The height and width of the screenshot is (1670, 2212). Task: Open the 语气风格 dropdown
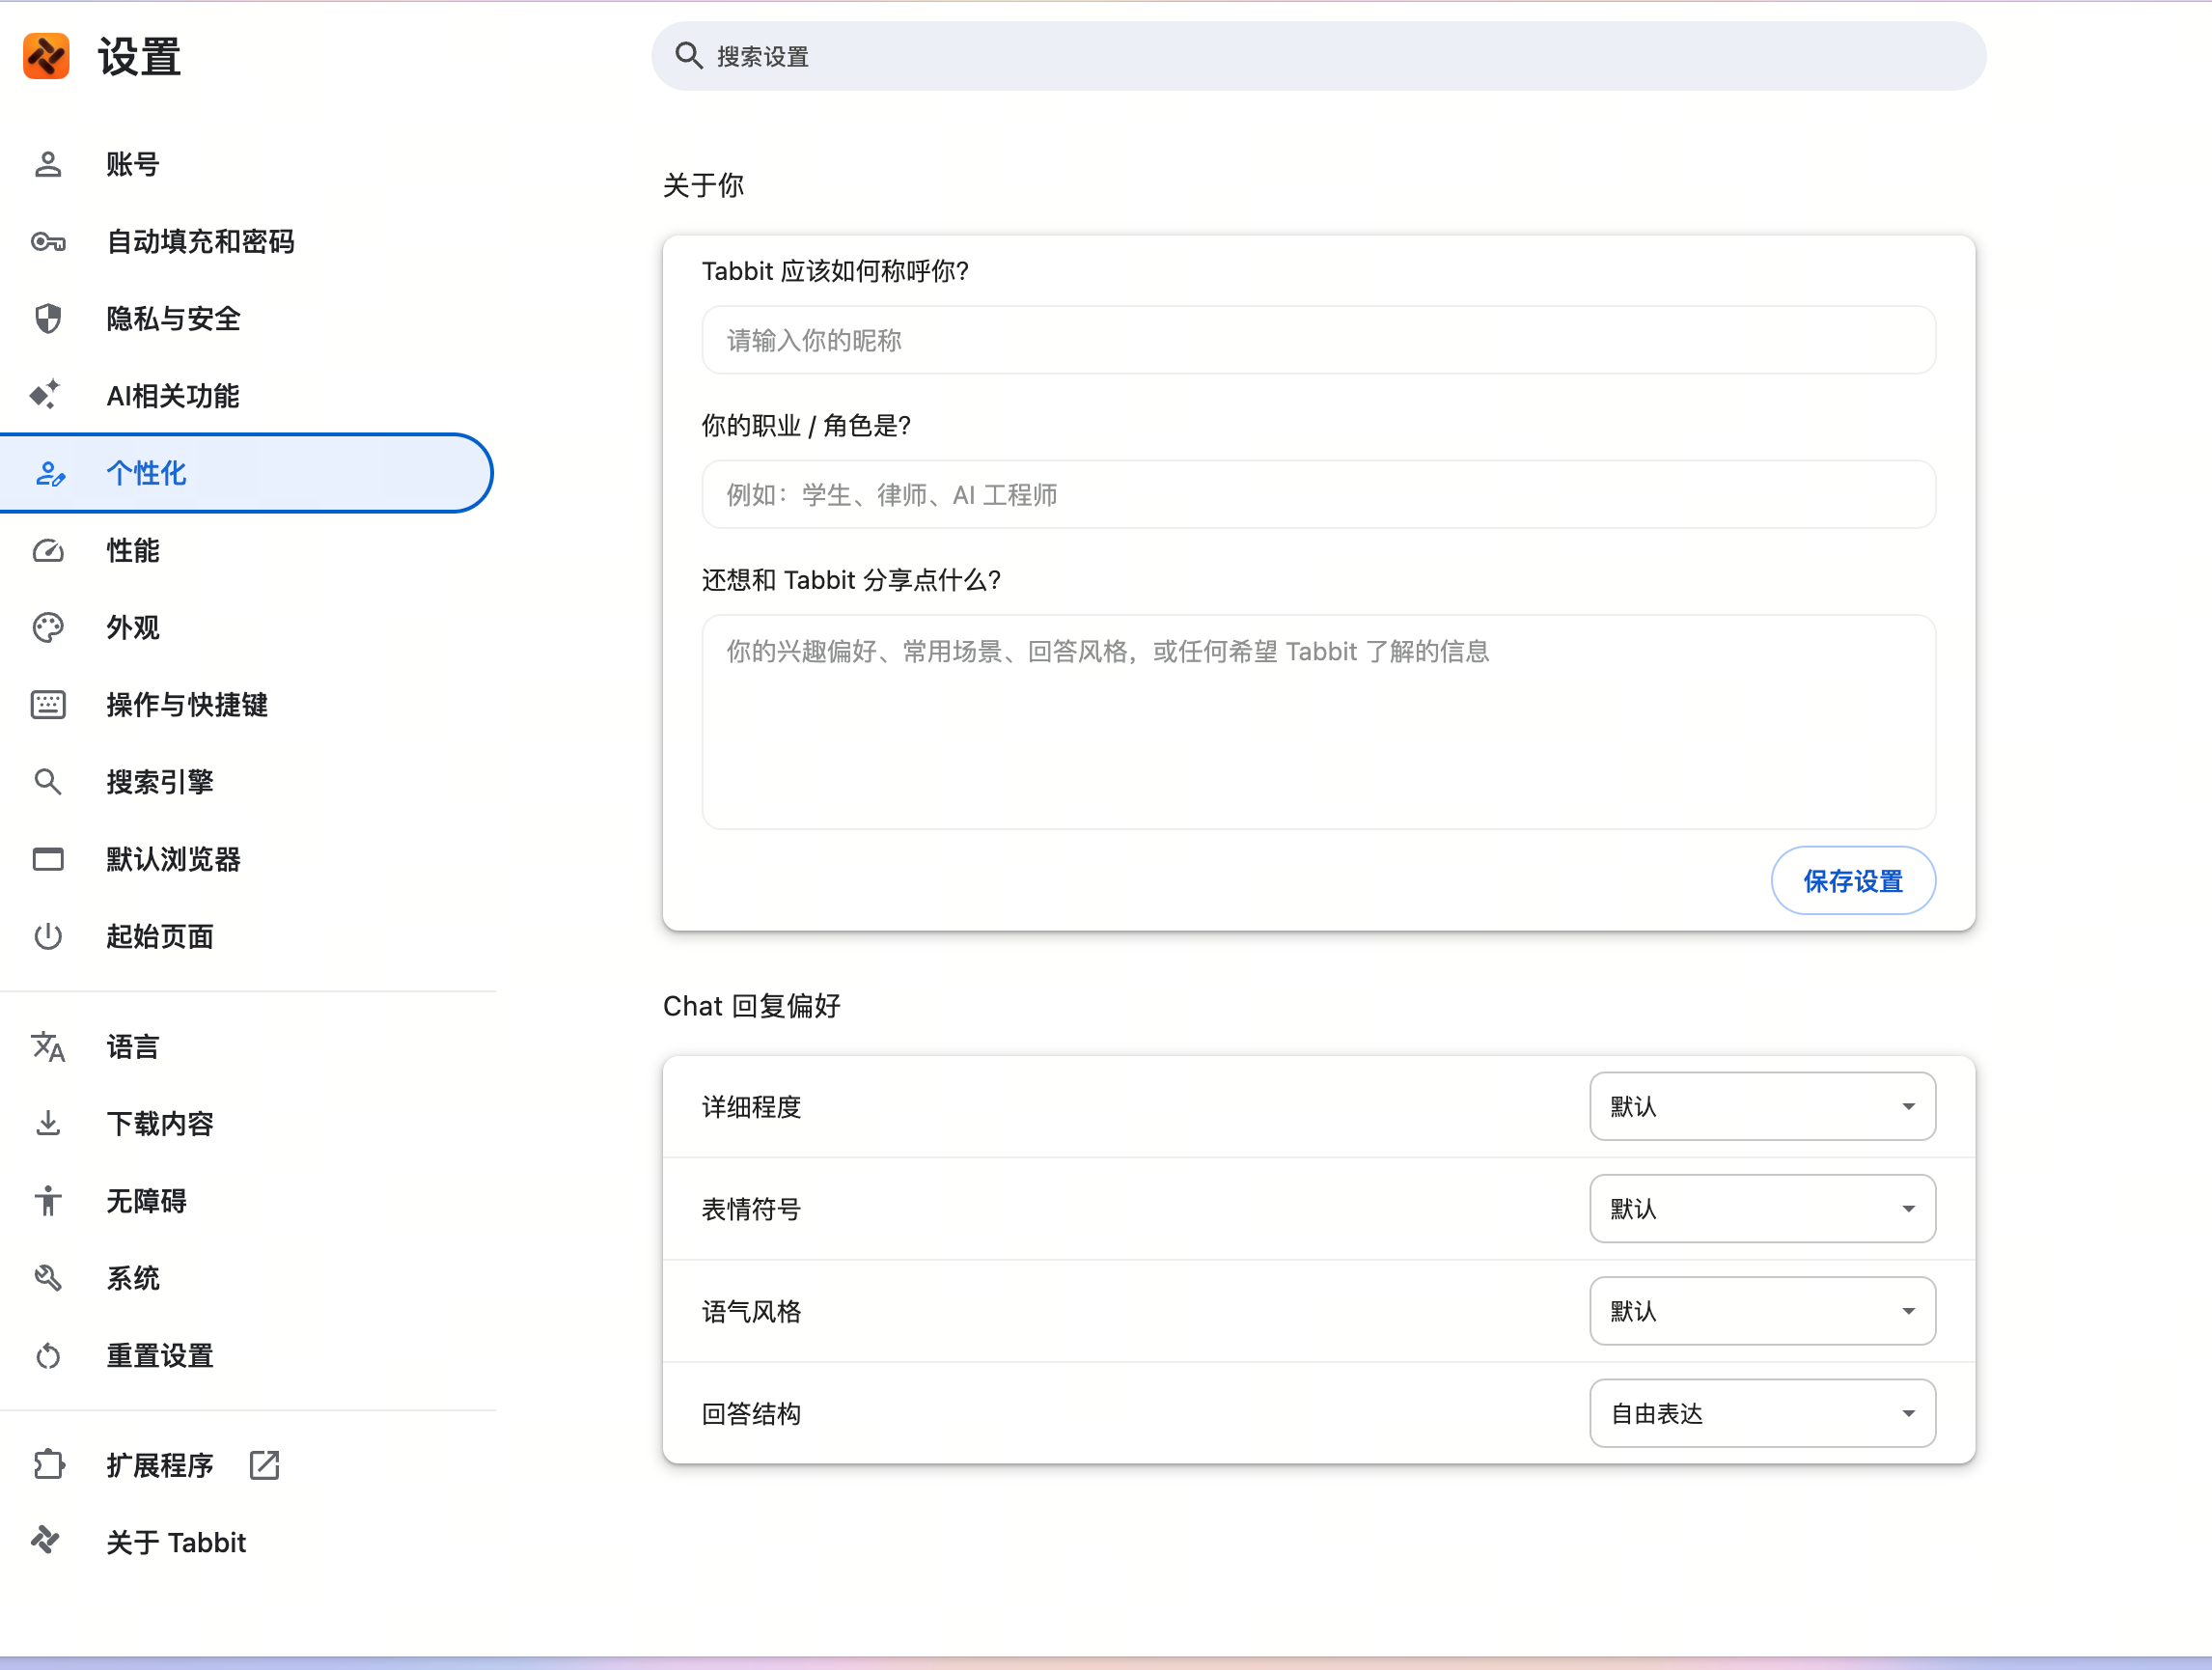1762,1310
